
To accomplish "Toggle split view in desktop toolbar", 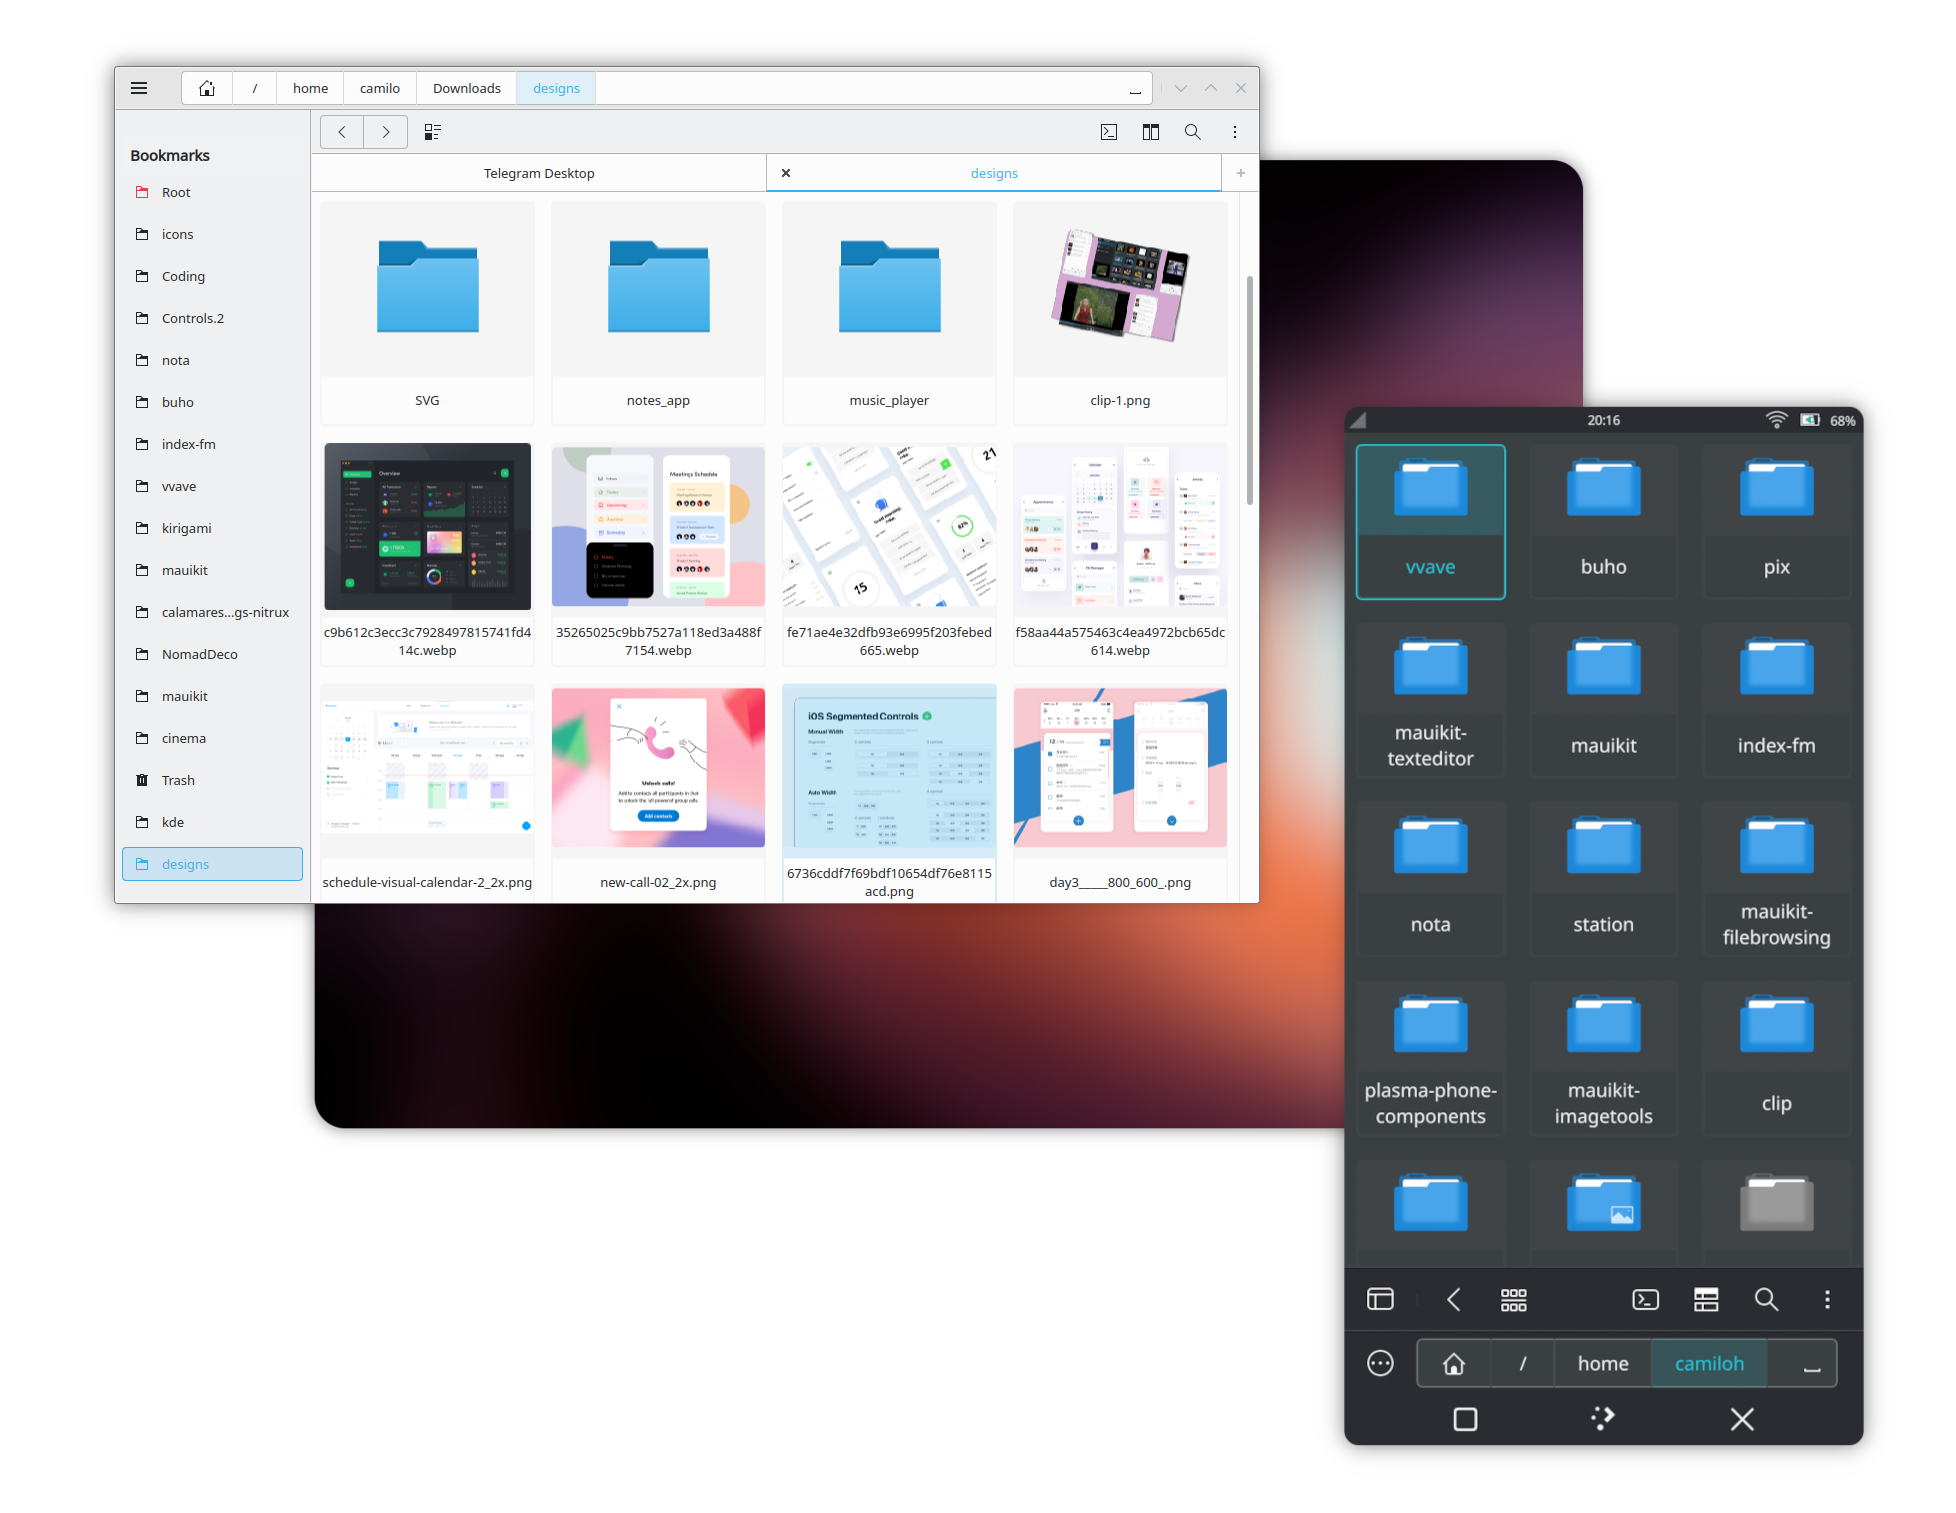I will pyautogui.click(x=1151, y=132).
